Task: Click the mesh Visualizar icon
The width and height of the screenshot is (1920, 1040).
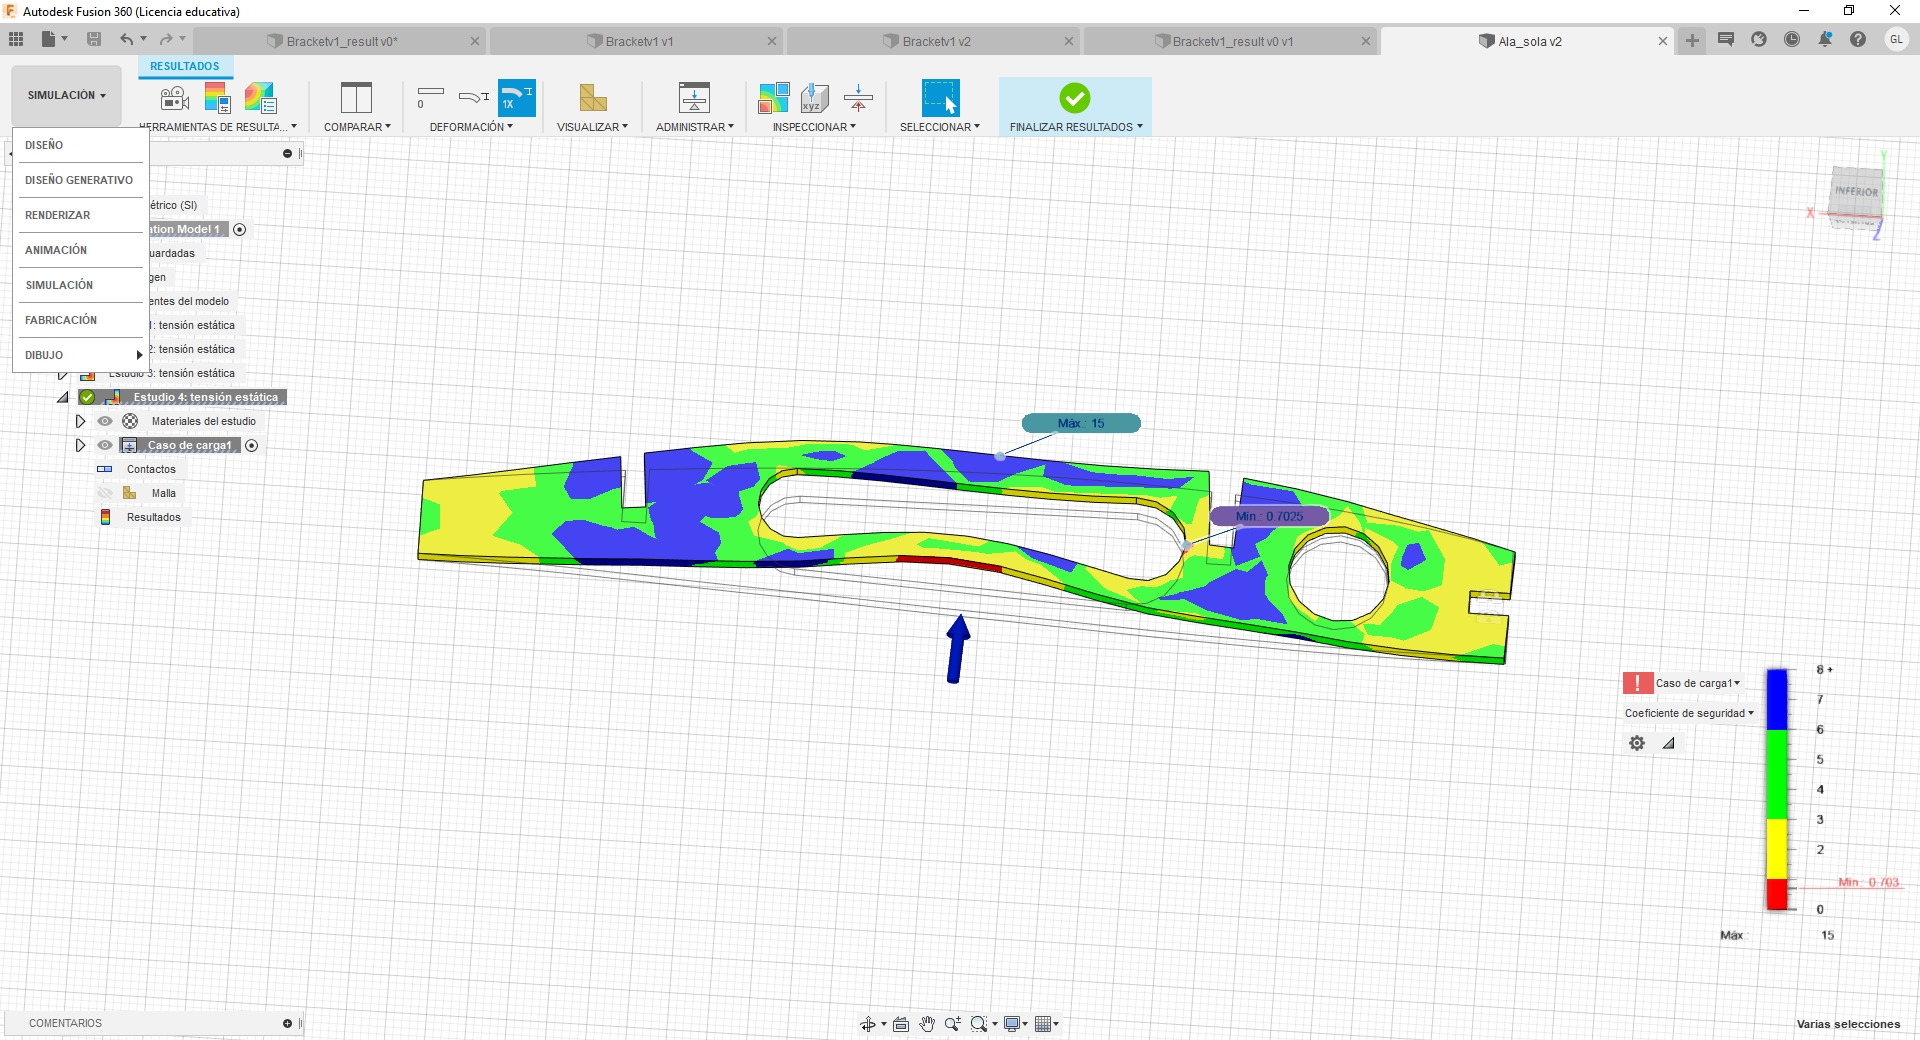Action: [593, 98]
